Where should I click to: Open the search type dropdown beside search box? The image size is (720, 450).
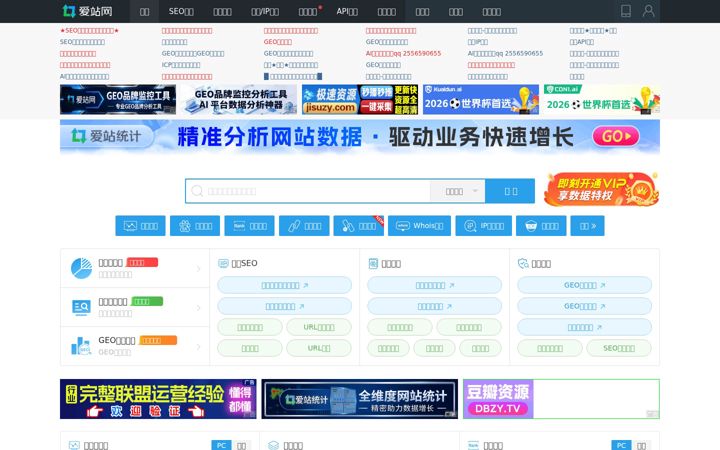tap(457, 191)
